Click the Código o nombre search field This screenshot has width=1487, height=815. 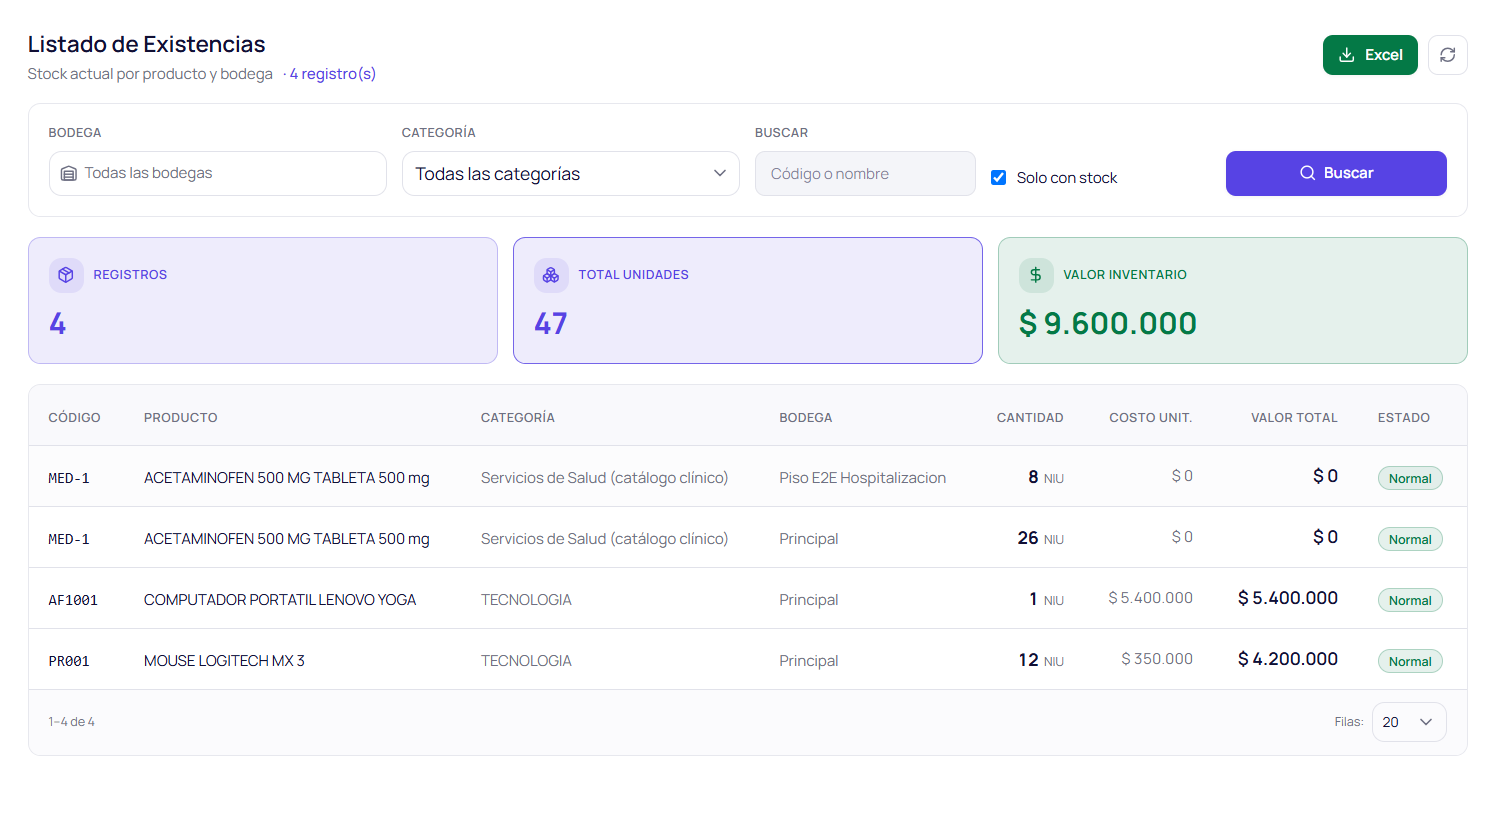pyautogui.click(x=865, y=173)
